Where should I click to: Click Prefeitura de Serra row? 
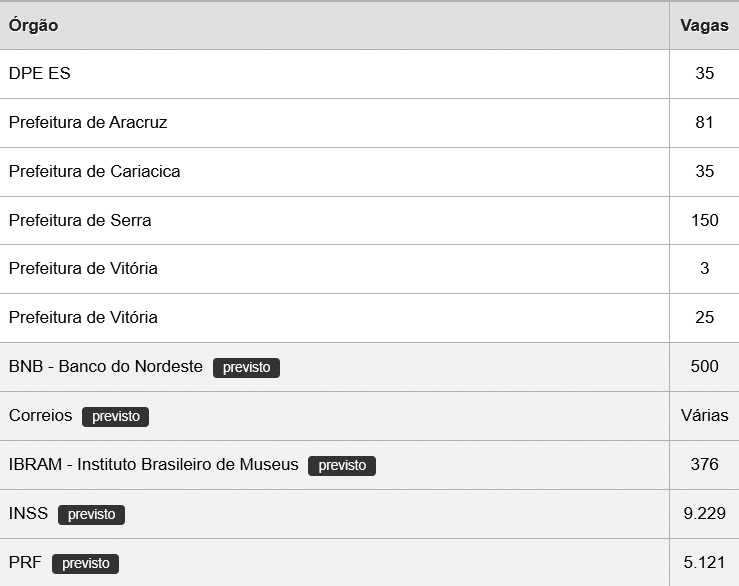click(80, 220)
